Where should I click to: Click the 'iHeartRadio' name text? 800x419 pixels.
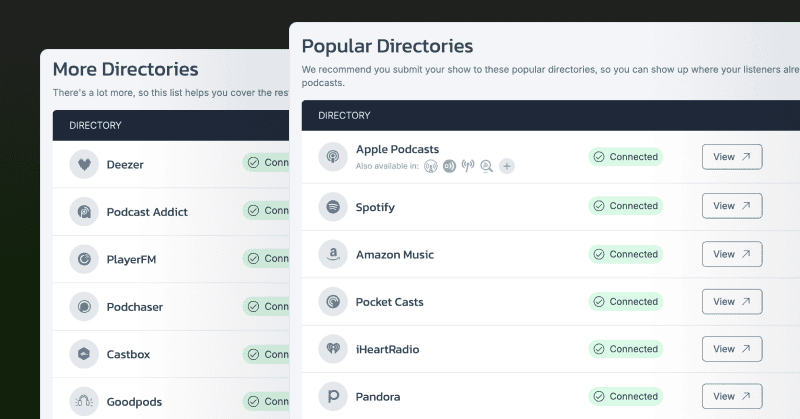pyautogui.click(x=387, y=350)
